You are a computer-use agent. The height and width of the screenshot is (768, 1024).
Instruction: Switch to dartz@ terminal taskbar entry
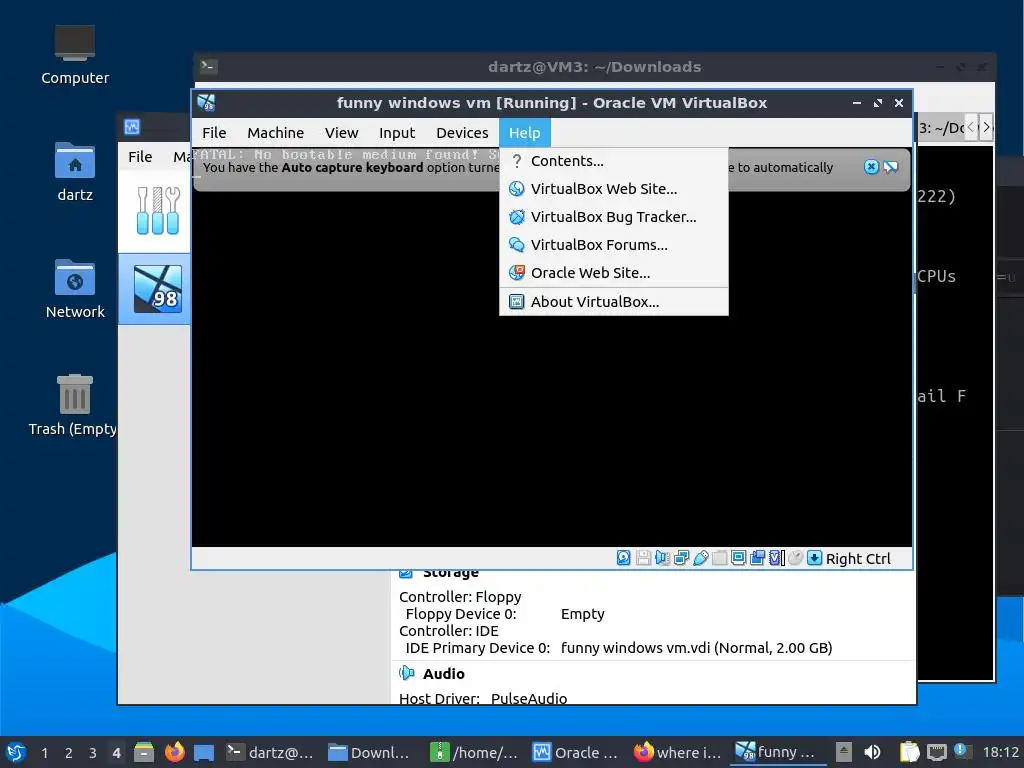pyautogui.click(x=270, y=752)
